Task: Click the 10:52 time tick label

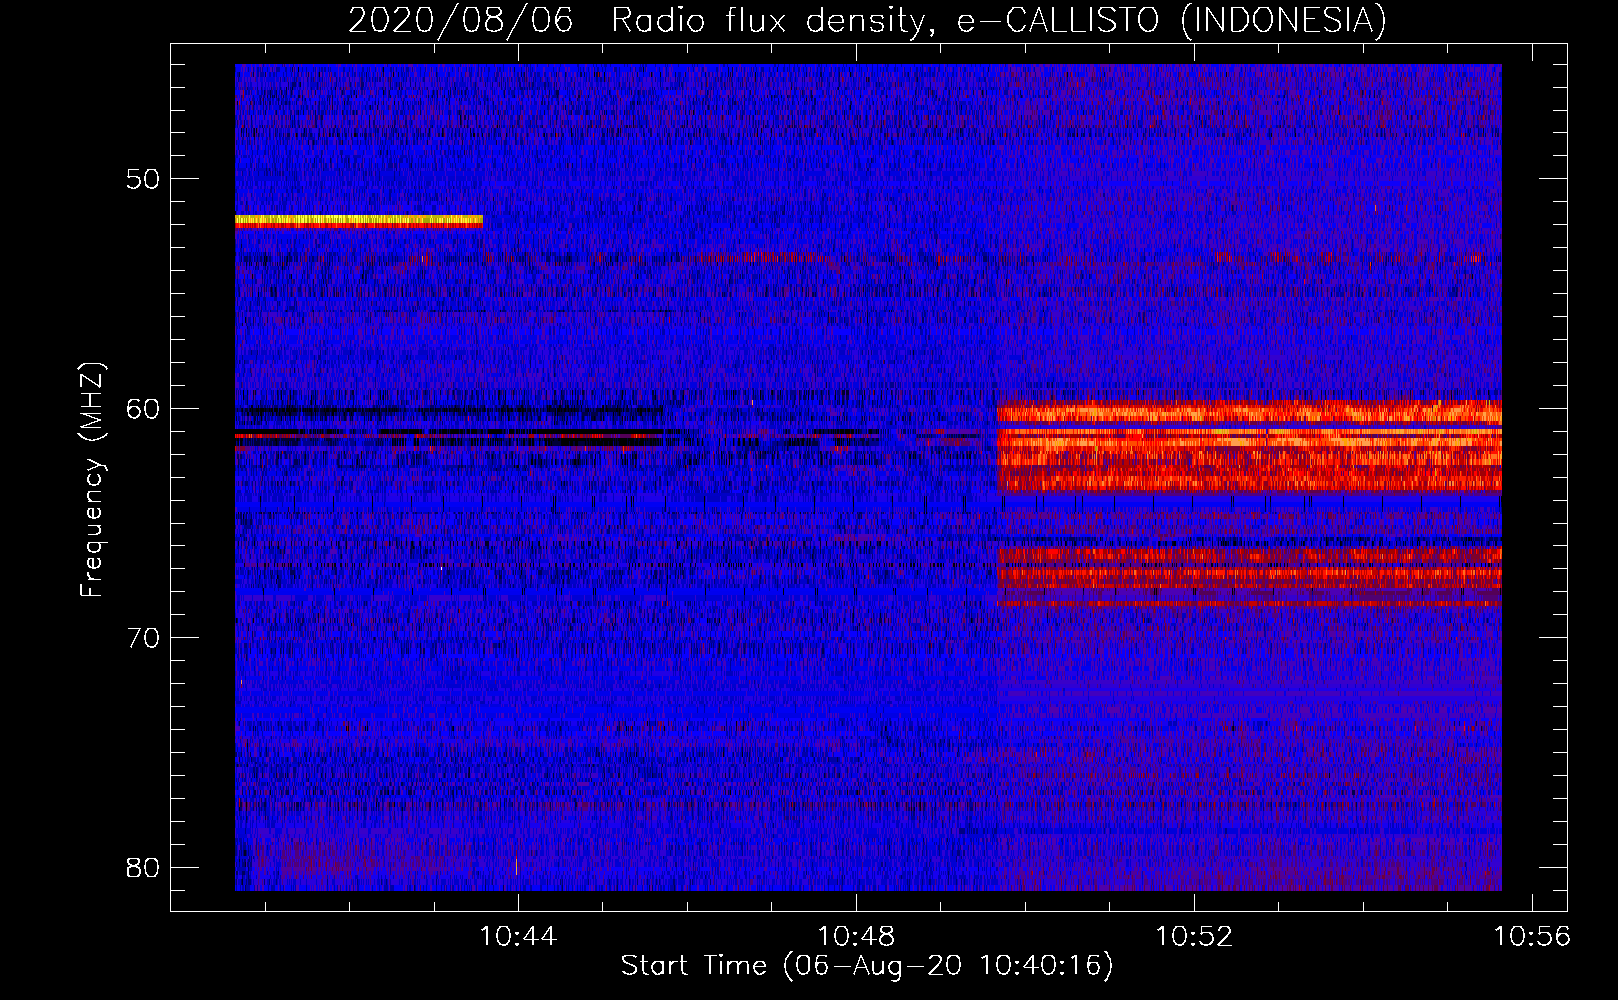Action: [x=1194, y=937]
